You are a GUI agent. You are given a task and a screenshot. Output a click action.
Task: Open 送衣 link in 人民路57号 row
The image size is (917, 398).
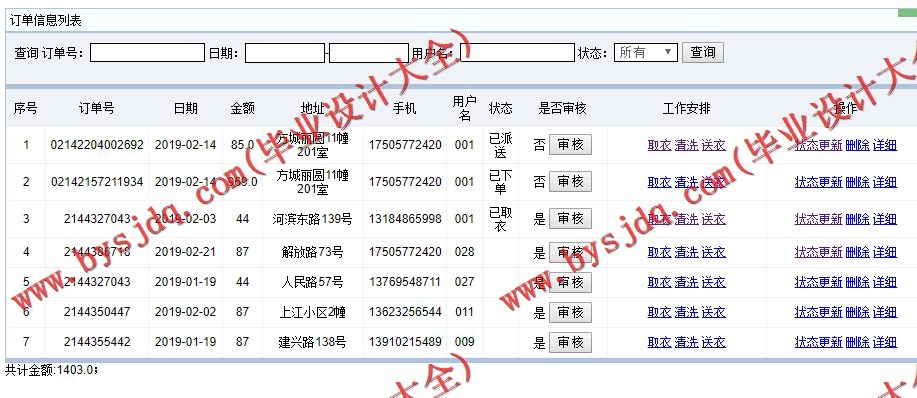(x=713, y=282)
